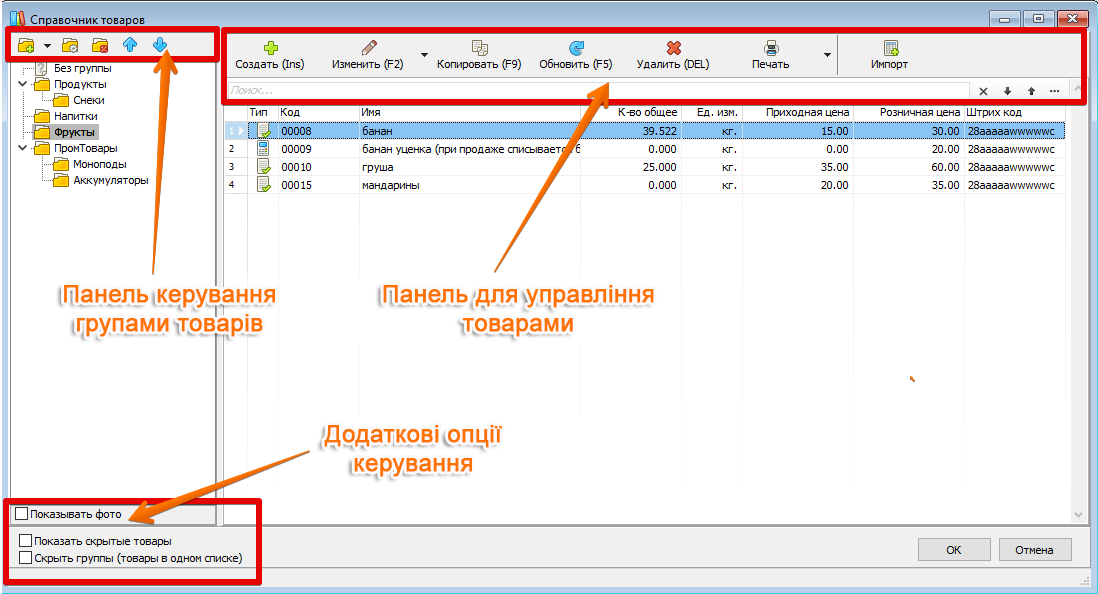Screen dimensions: 1098x594
Task: Toggle the Показать скрытые товары checkbox
Action: click(x=26, y=541)
